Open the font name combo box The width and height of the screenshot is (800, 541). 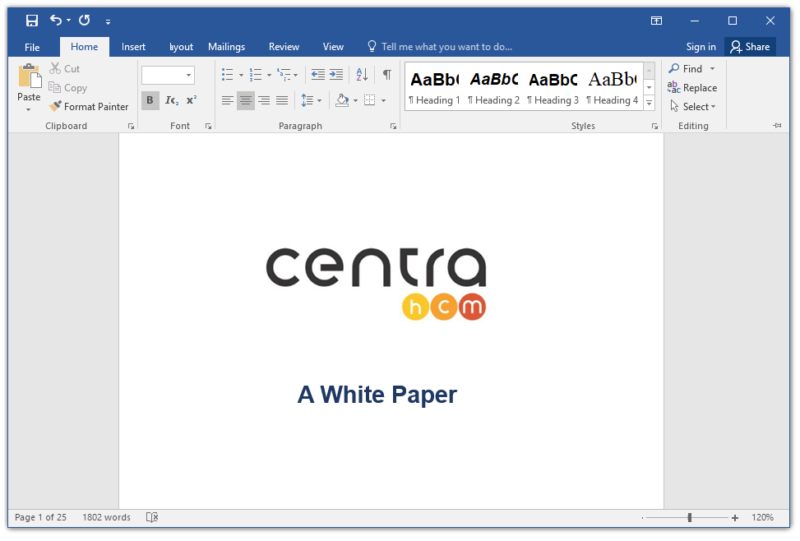[168, 75]
